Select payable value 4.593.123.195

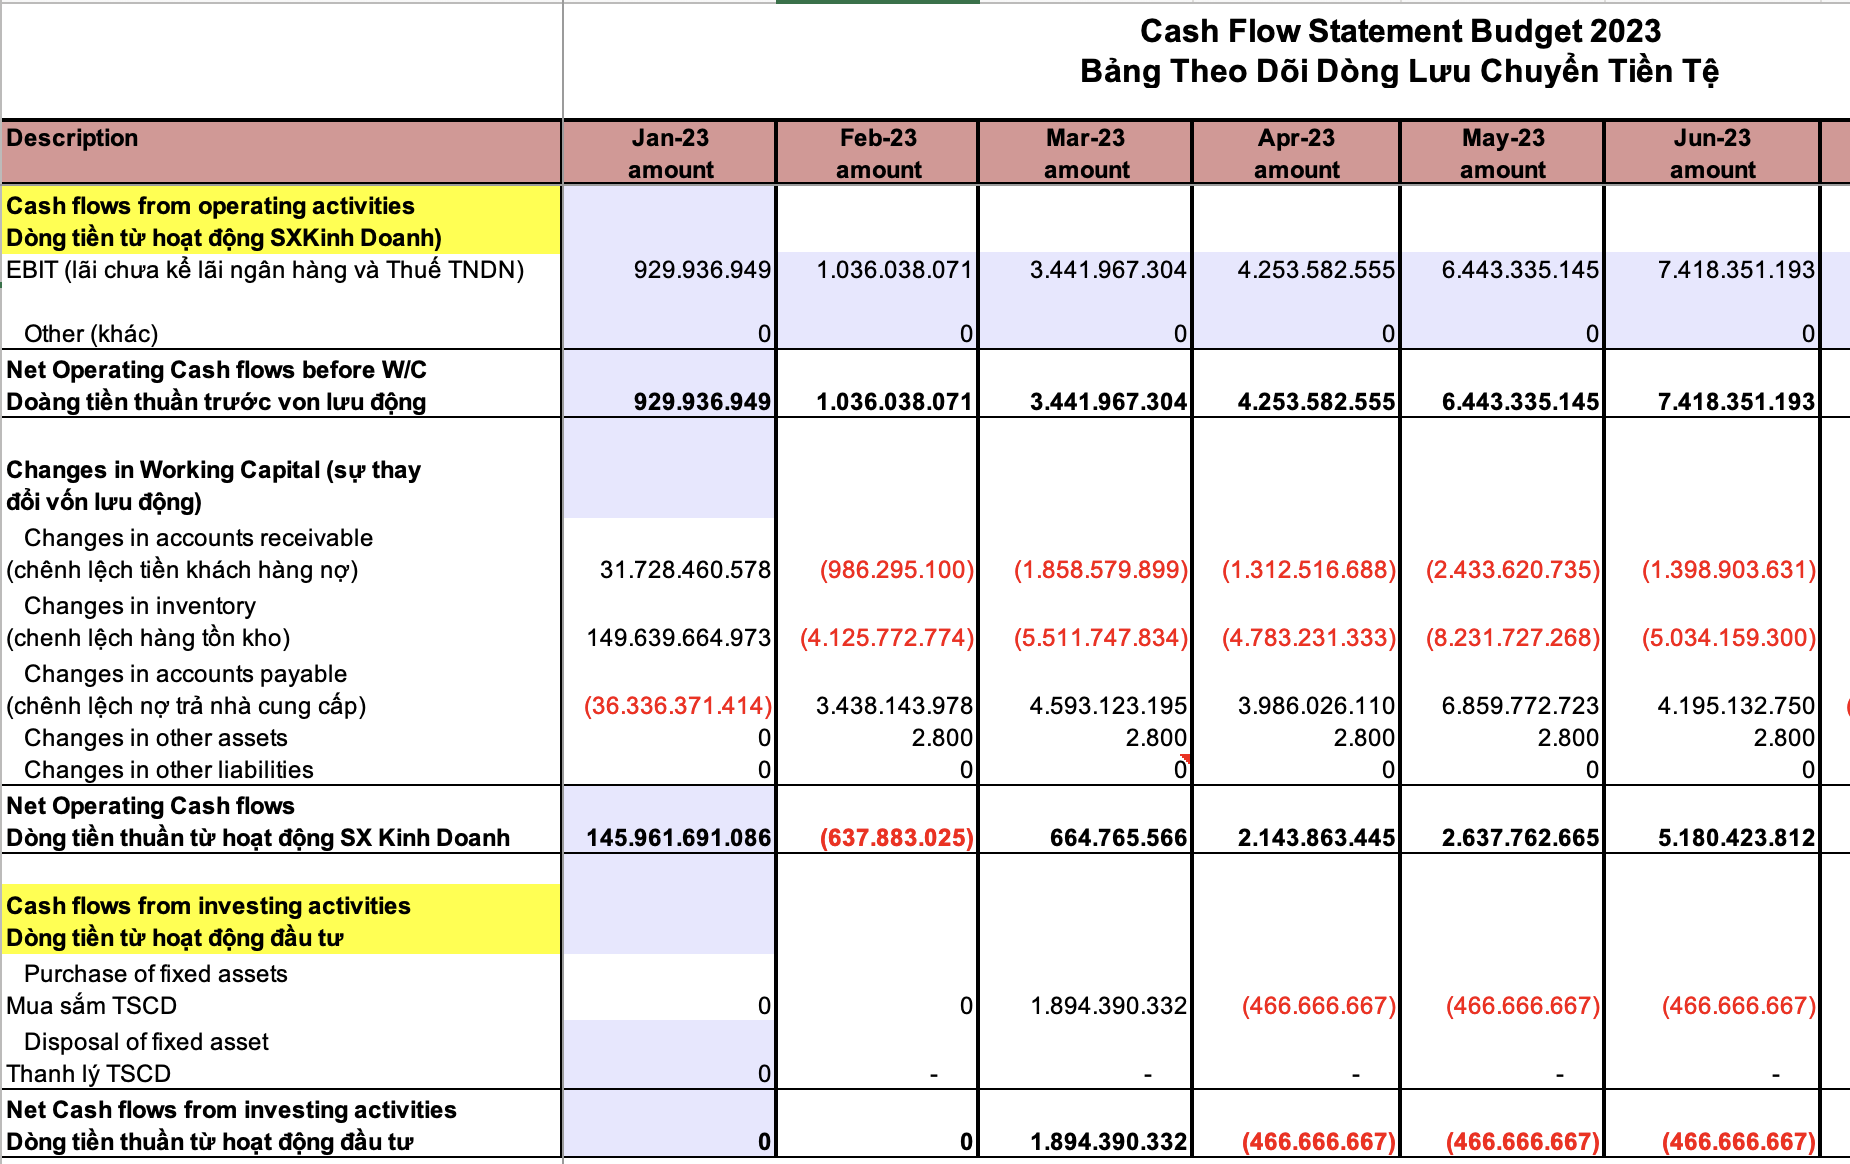[x=1108, y=706]
